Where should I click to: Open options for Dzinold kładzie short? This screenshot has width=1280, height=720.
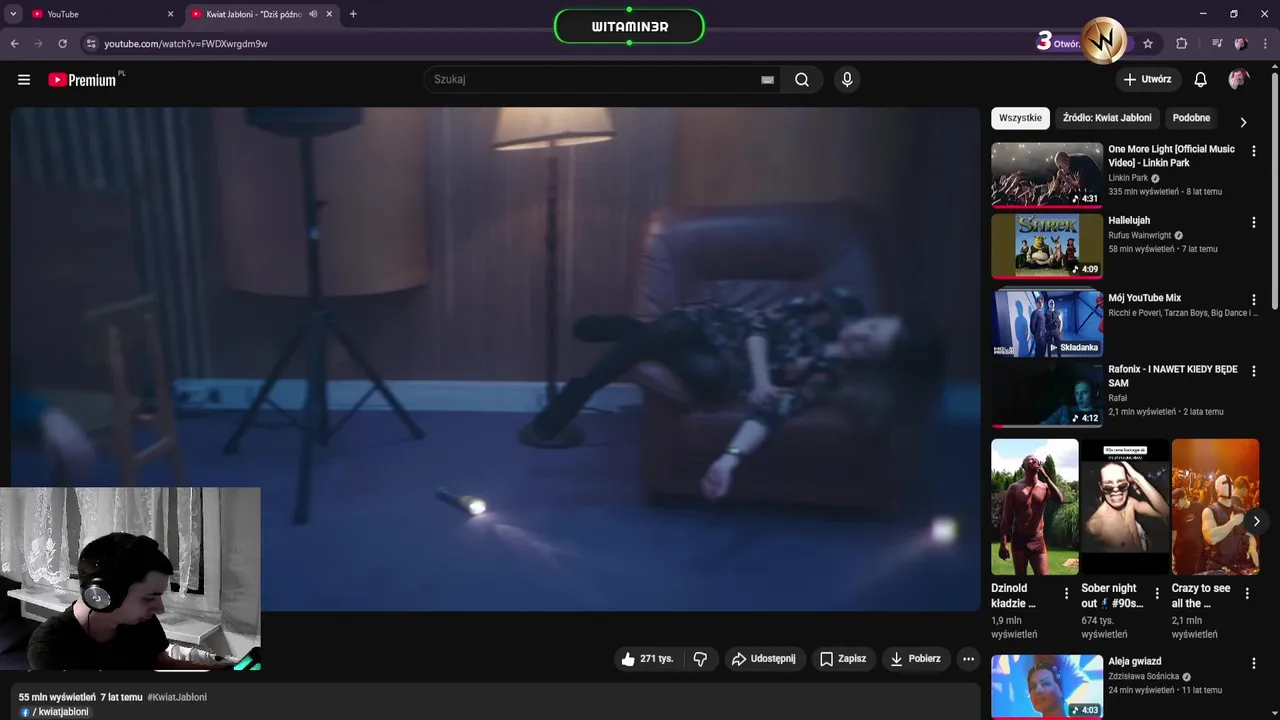click(1066, 593)
